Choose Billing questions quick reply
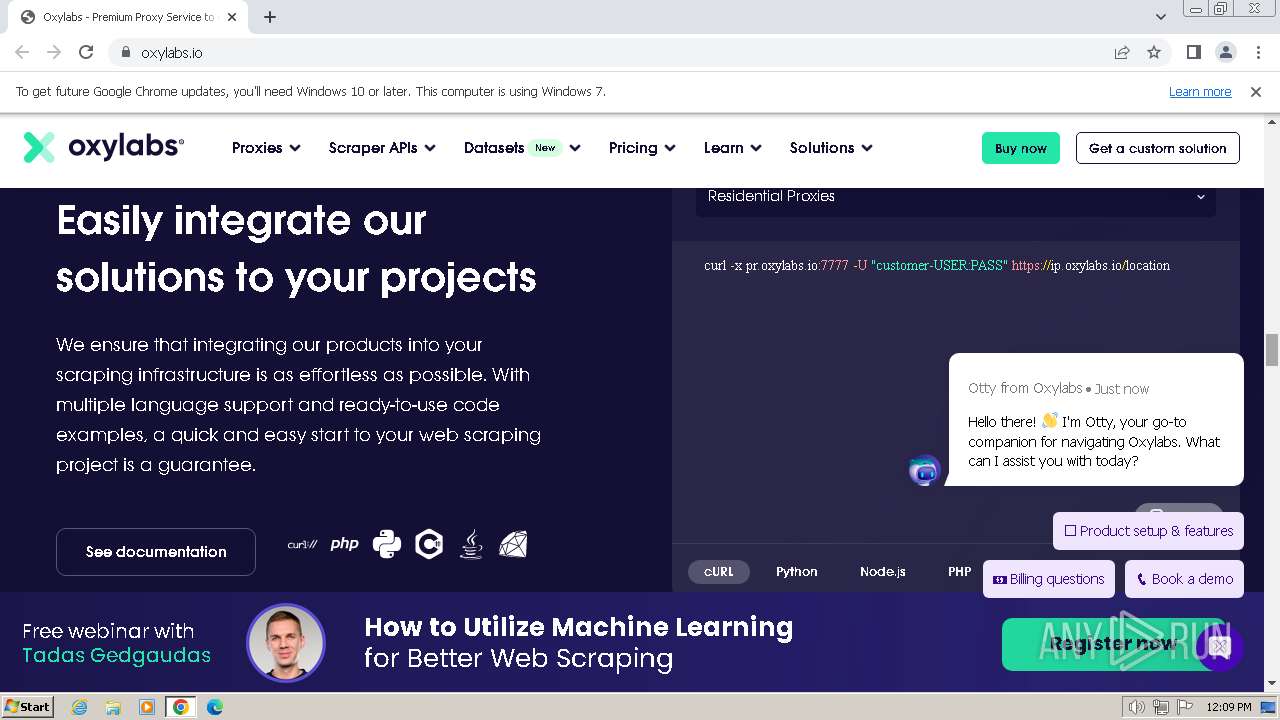Screen dimensions: 1280x720 coord(1049,579)
